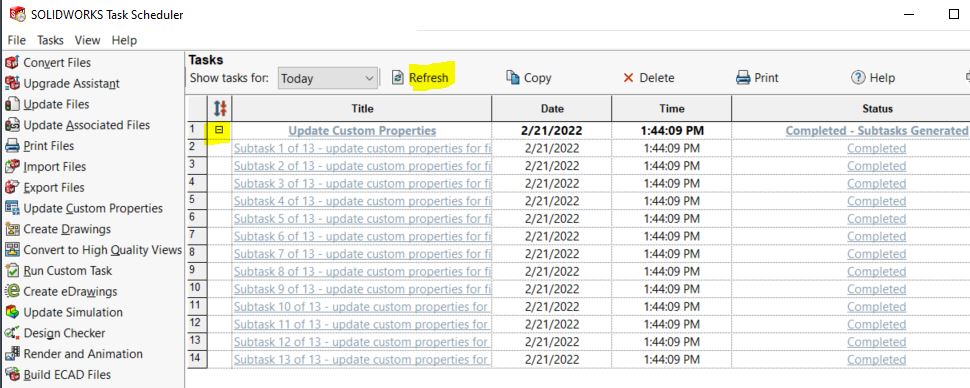Select the Build ECAD Files icon
This screenshot has width=970, height=388.
coord(12,375)
